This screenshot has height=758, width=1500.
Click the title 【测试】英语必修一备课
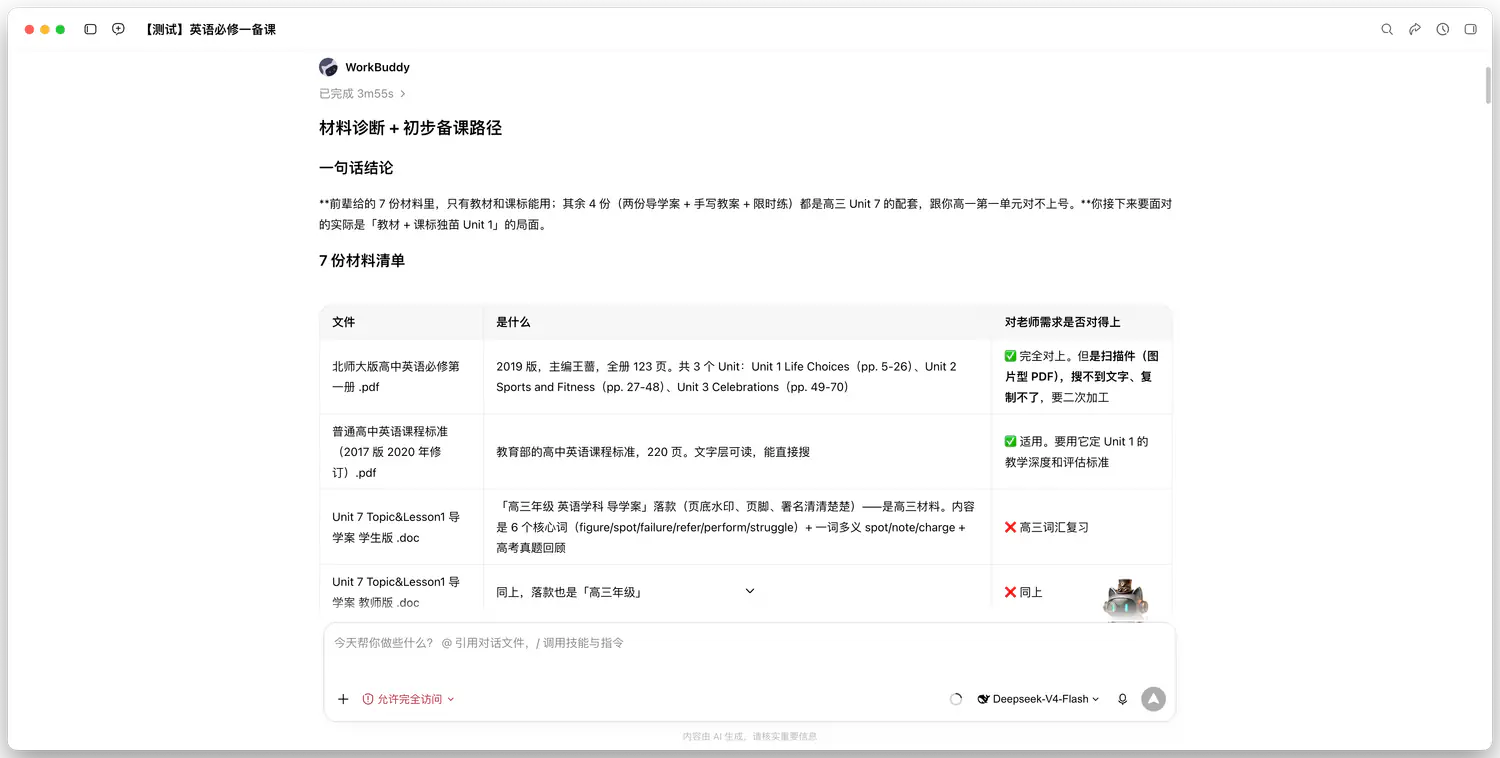coord(210,30)
